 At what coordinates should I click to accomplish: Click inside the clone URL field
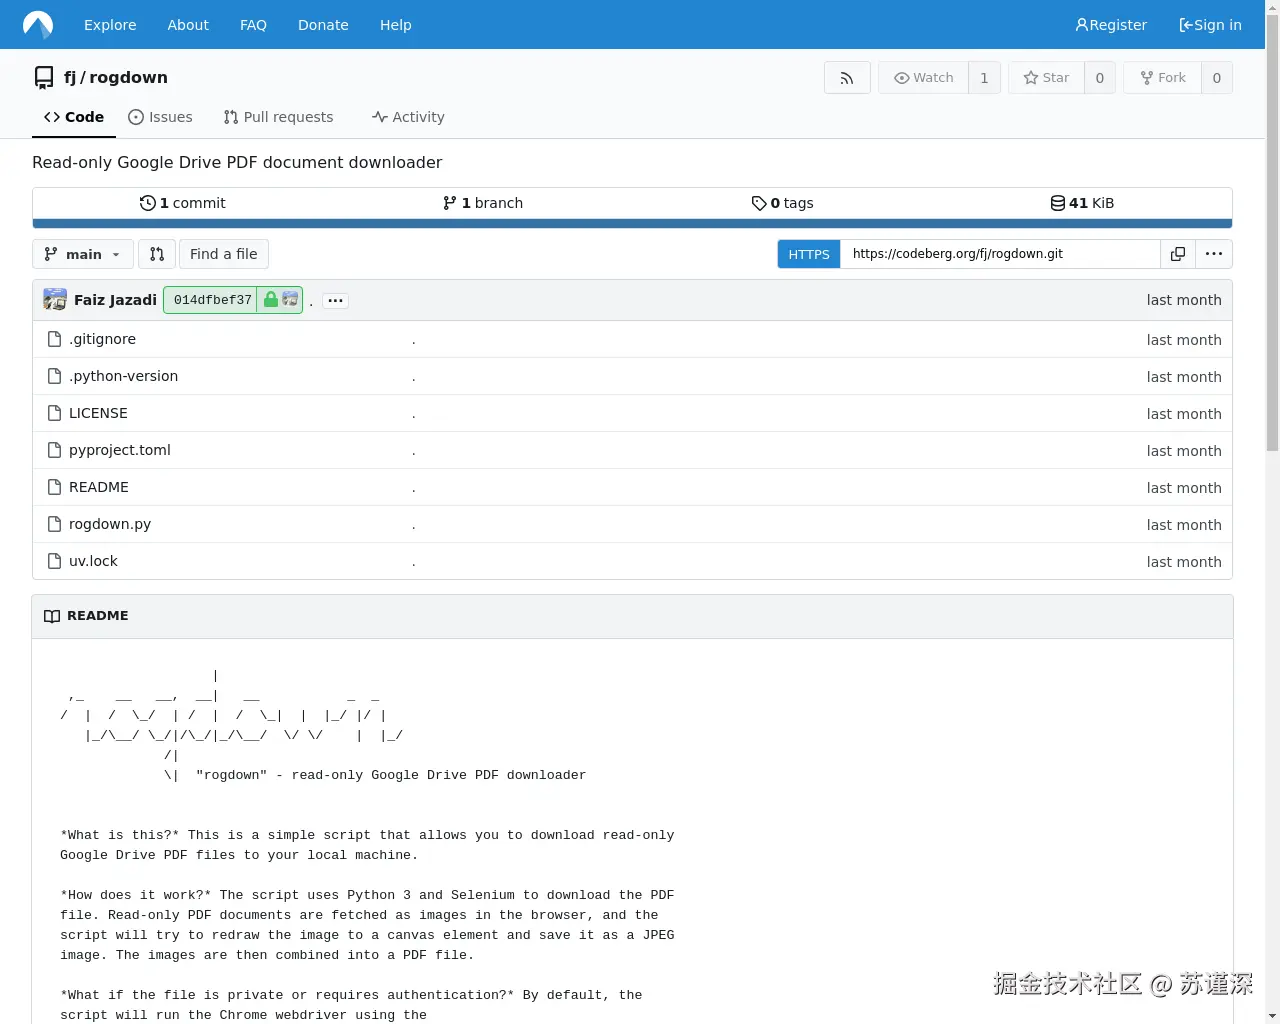click(1000, 254)
